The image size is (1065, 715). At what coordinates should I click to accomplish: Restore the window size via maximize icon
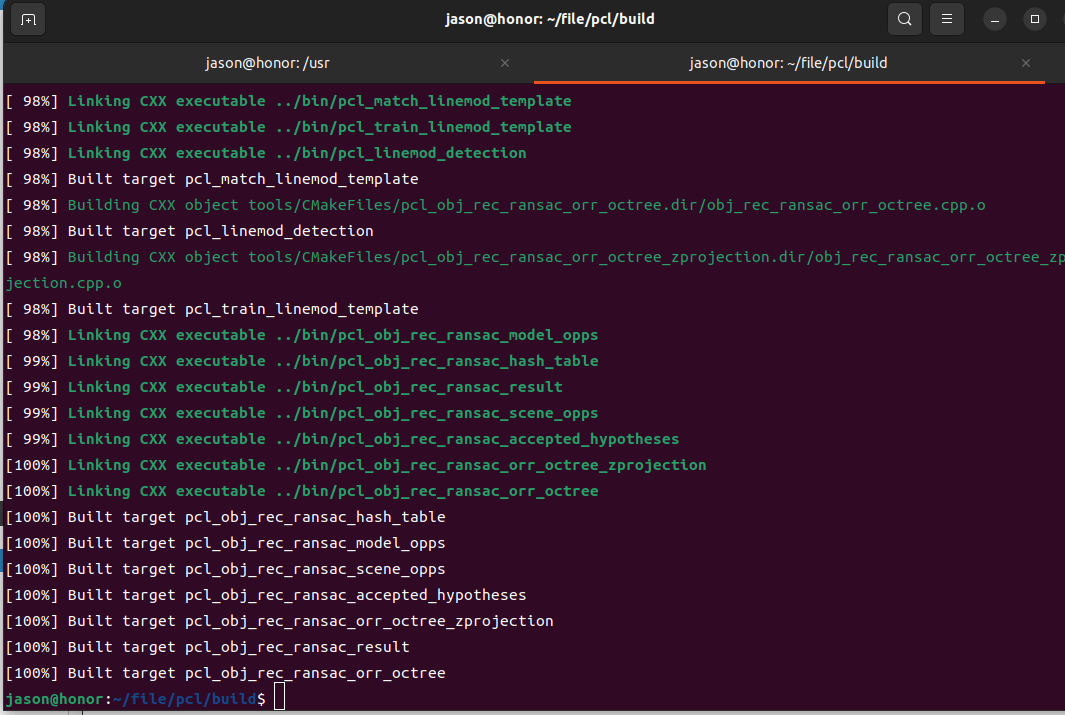pos(1034,19)
